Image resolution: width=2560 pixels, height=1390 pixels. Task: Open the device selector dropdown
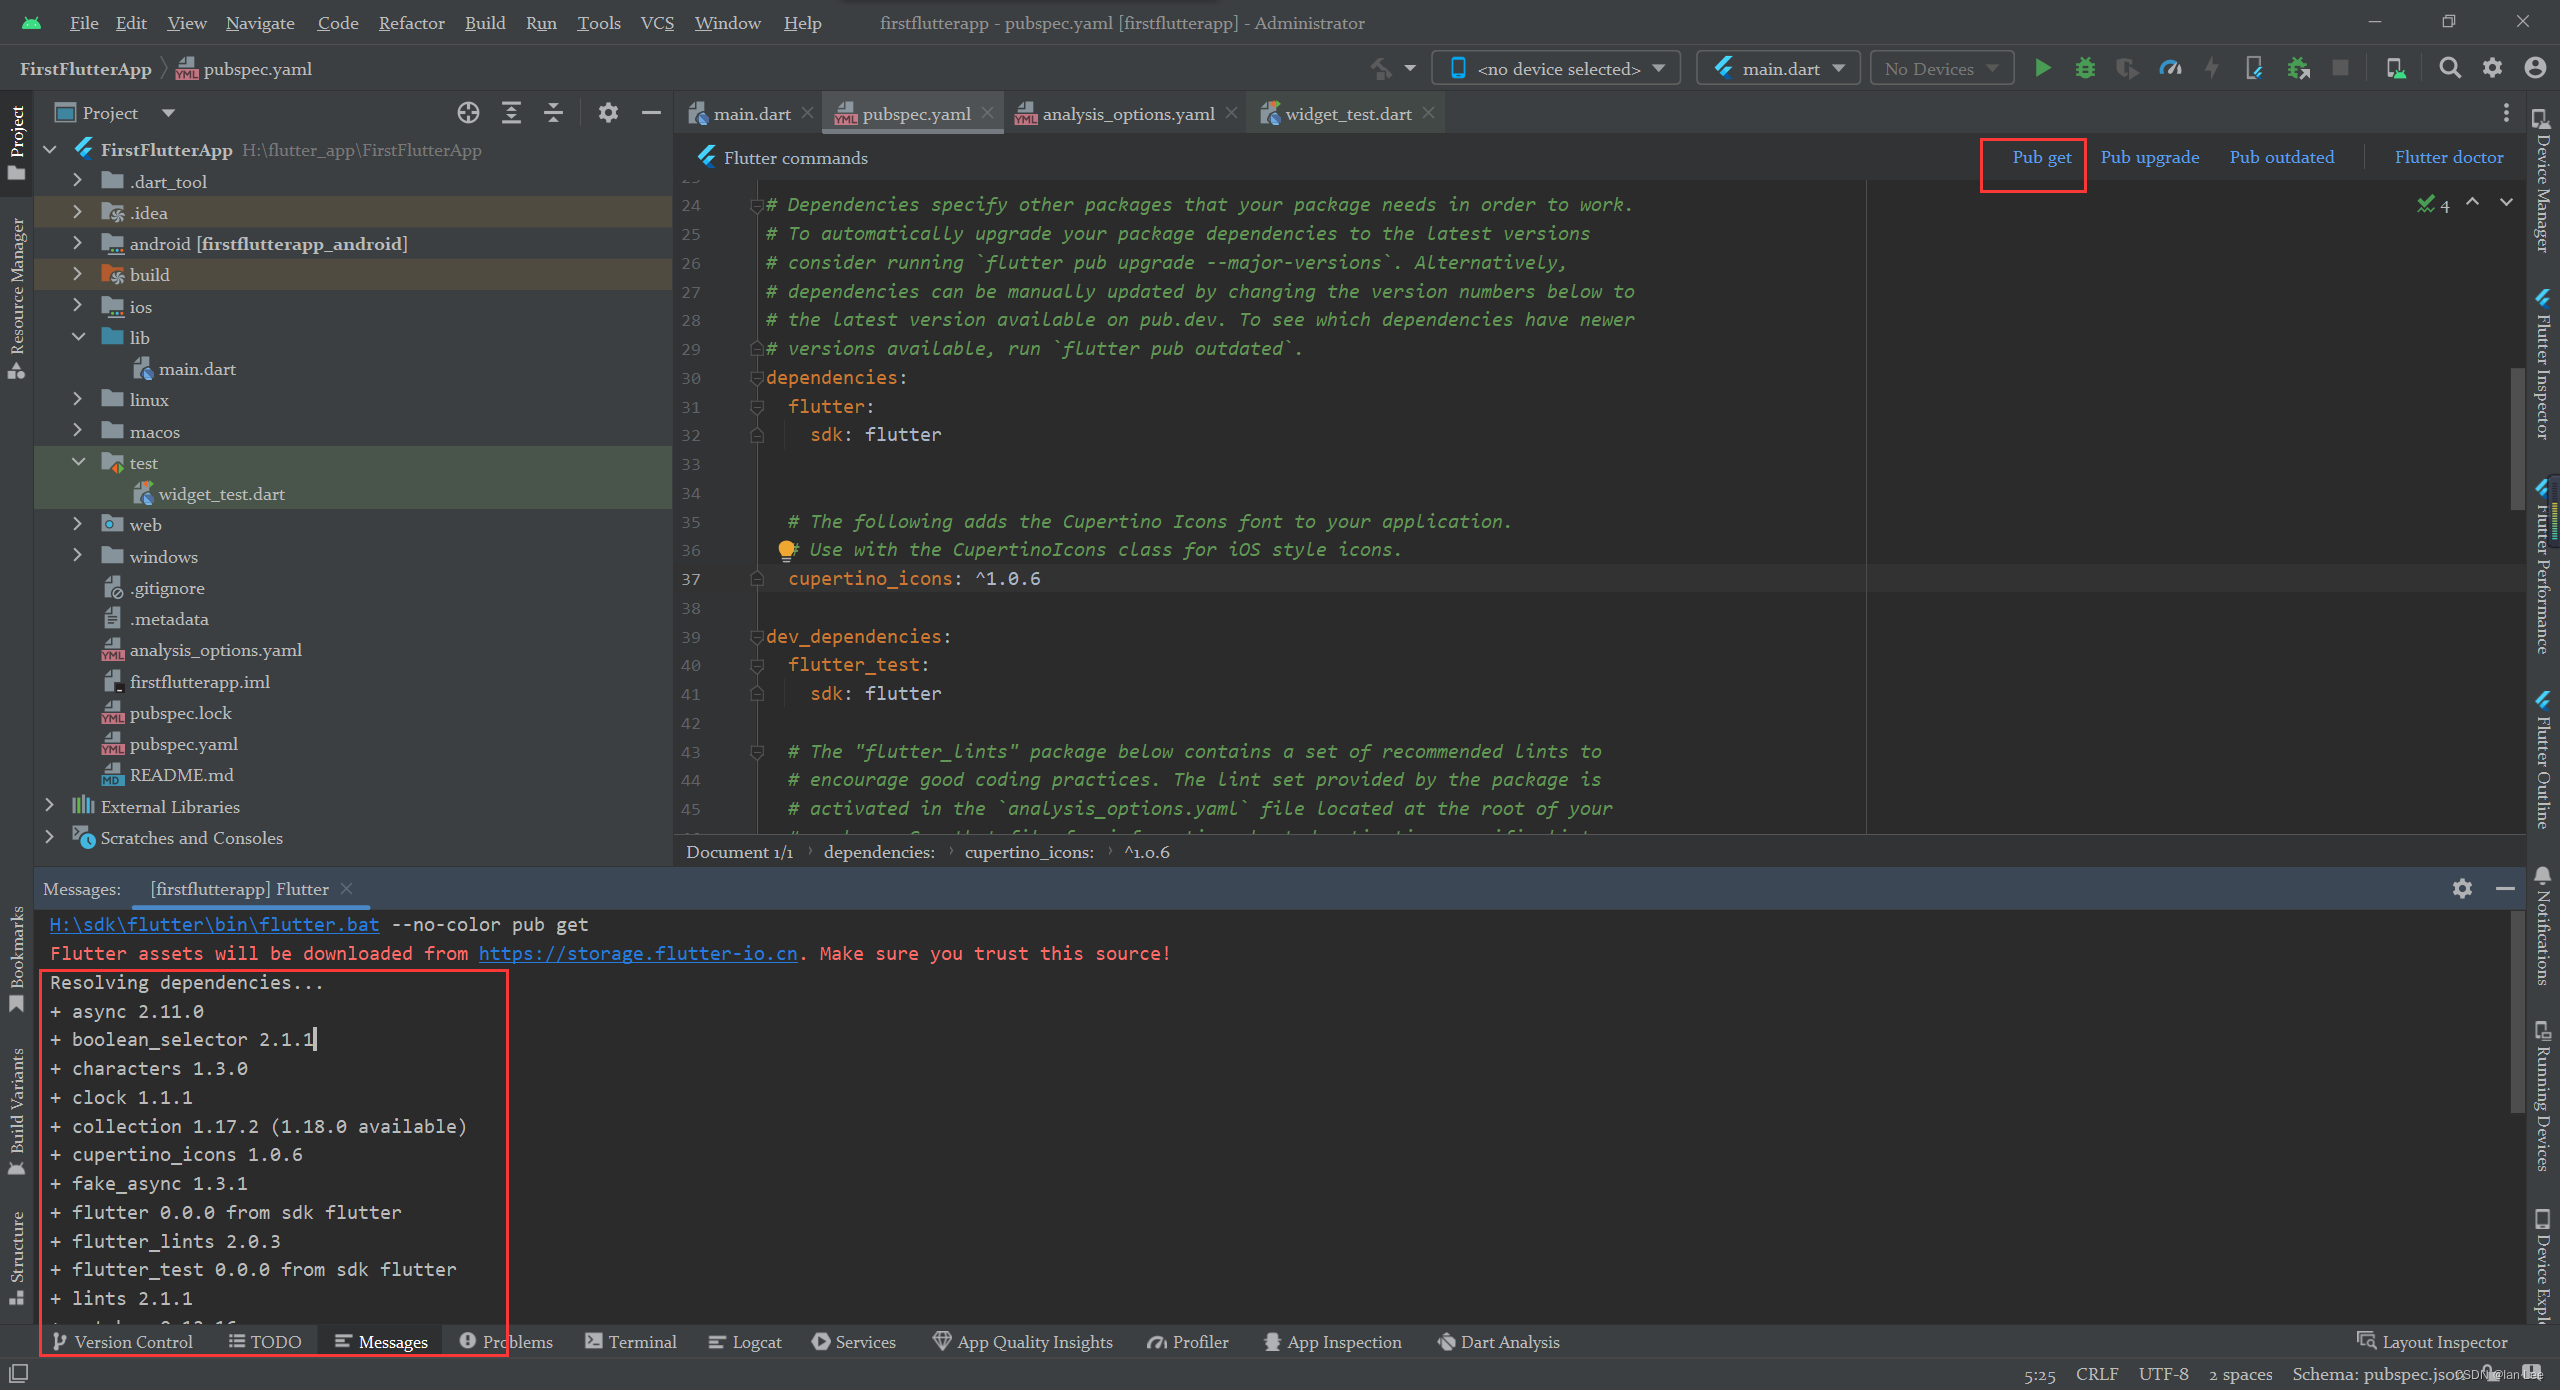tap(1556, 67)
